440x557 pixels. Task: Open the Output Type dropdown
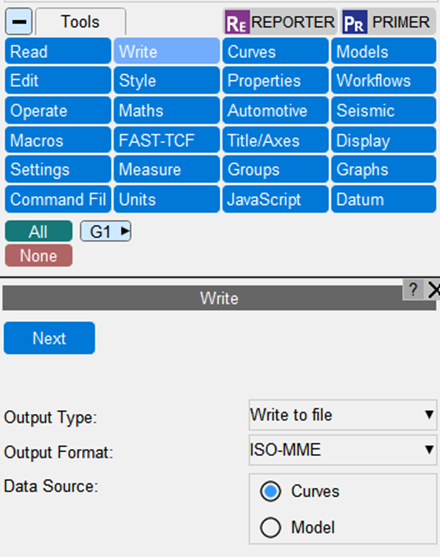pyautogui.click(x=343, y=415)
